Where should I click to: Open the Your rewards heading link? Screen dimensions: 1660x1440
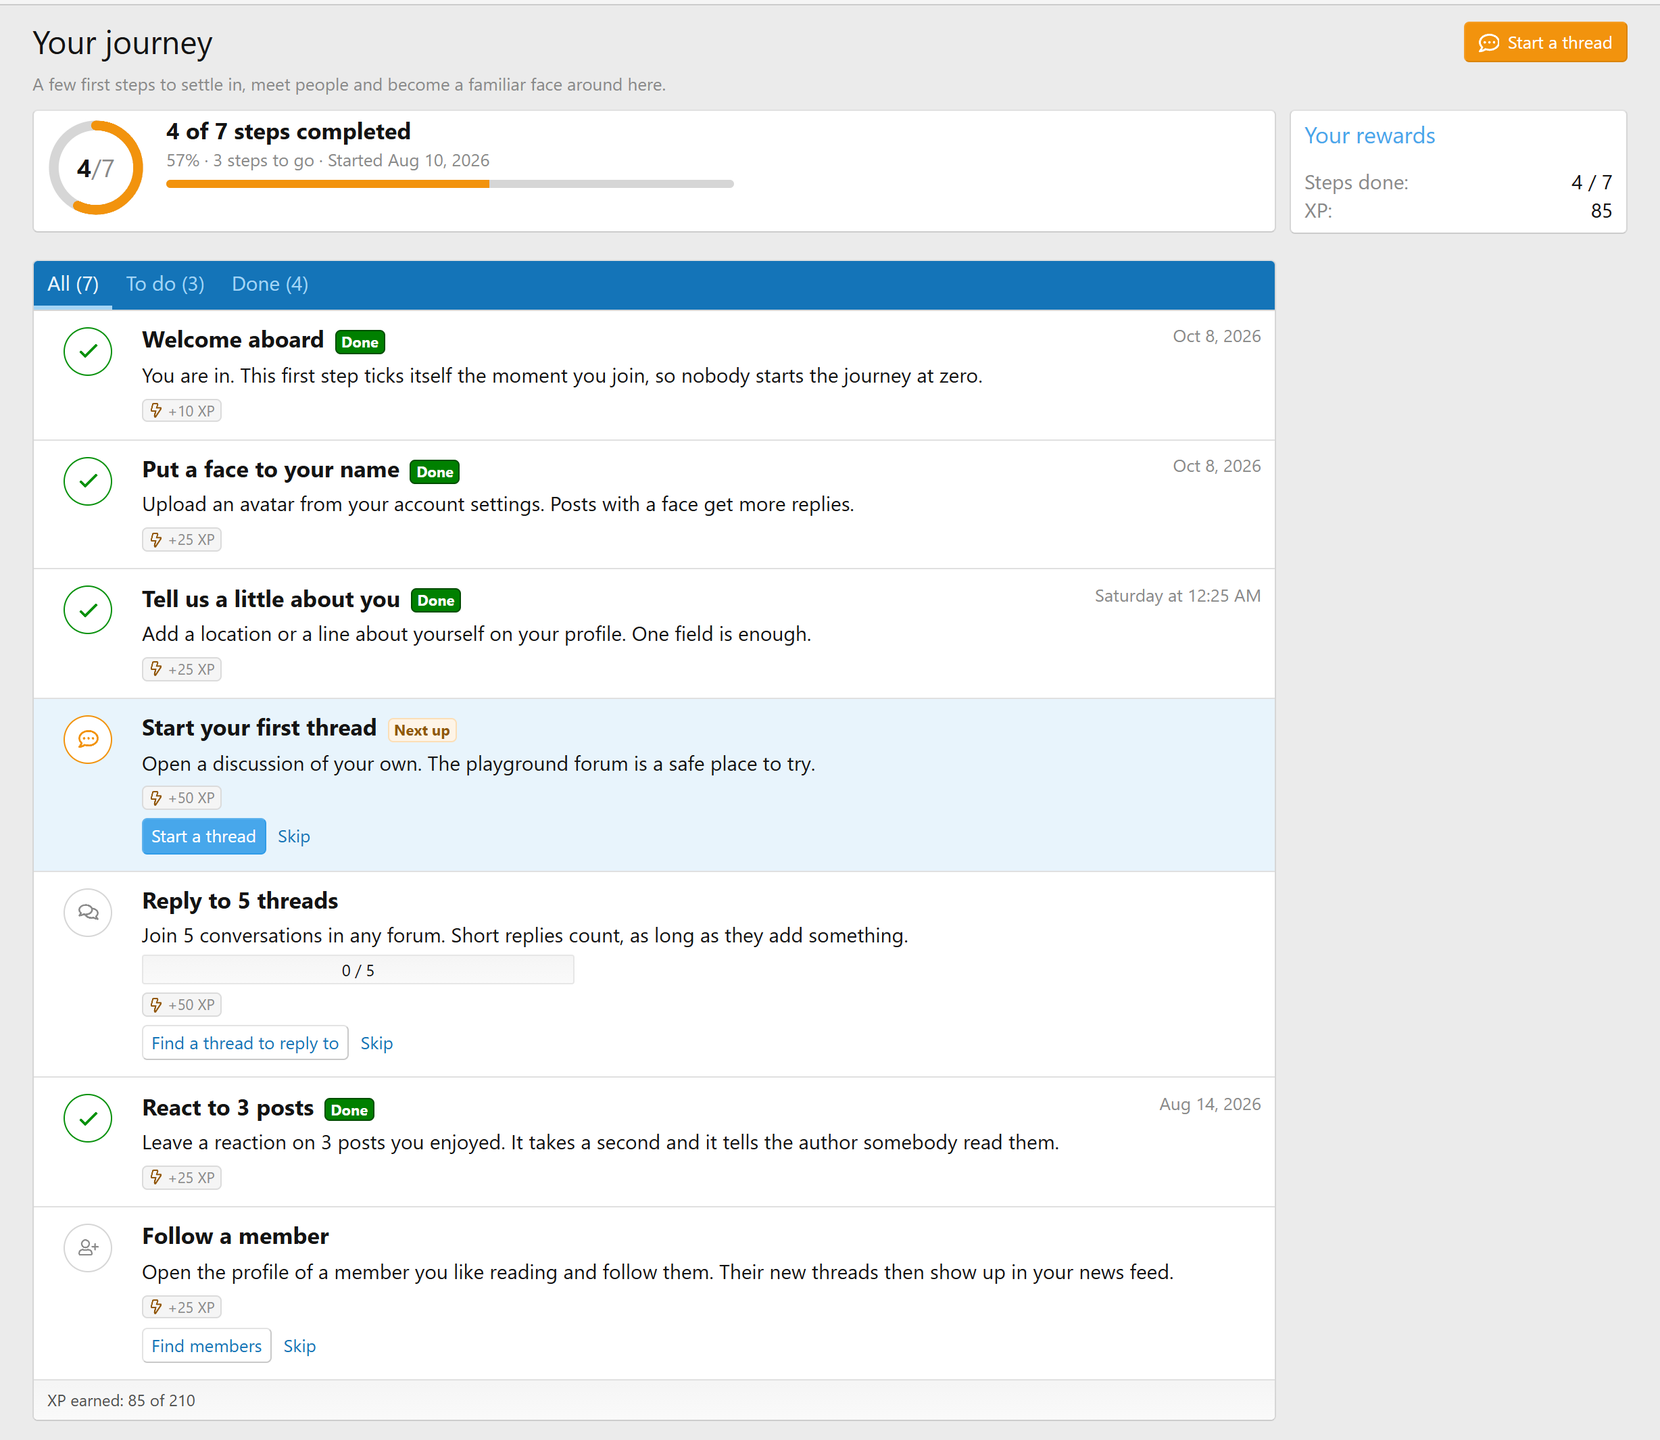tap(1369, 136)
